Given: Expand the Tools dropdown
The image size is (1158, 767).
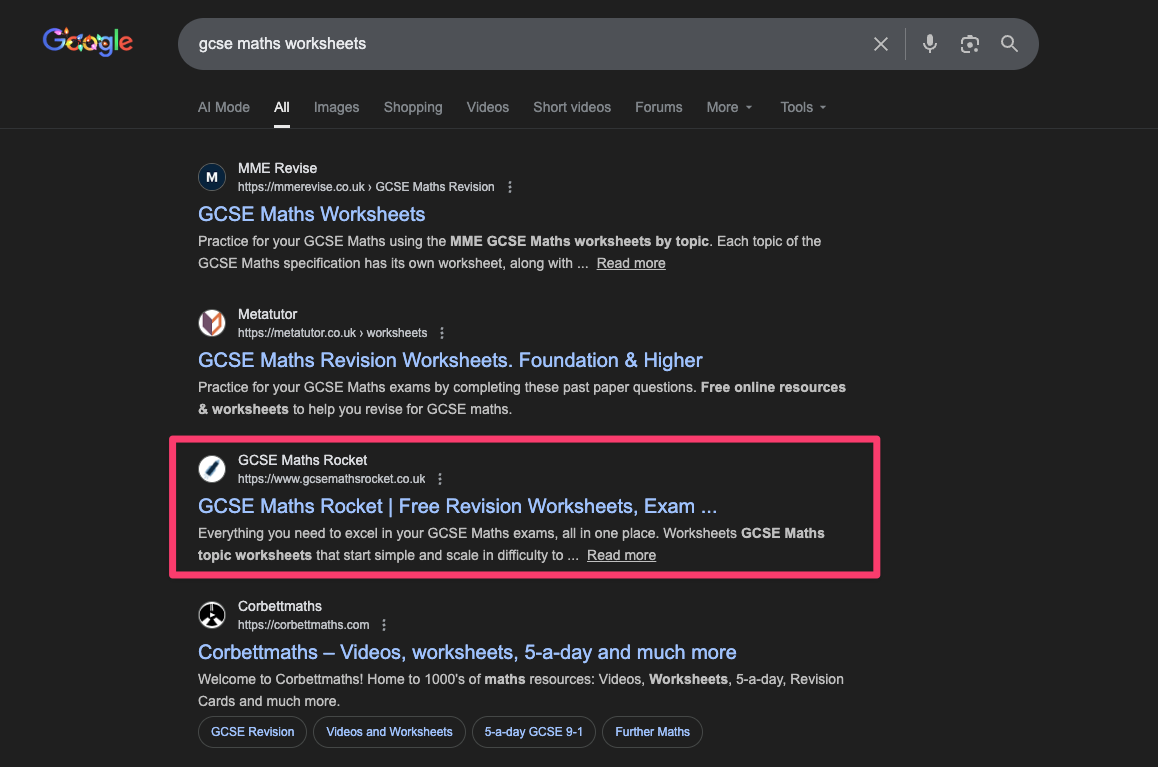Looking at the screenshot, I should pos(803,107).
